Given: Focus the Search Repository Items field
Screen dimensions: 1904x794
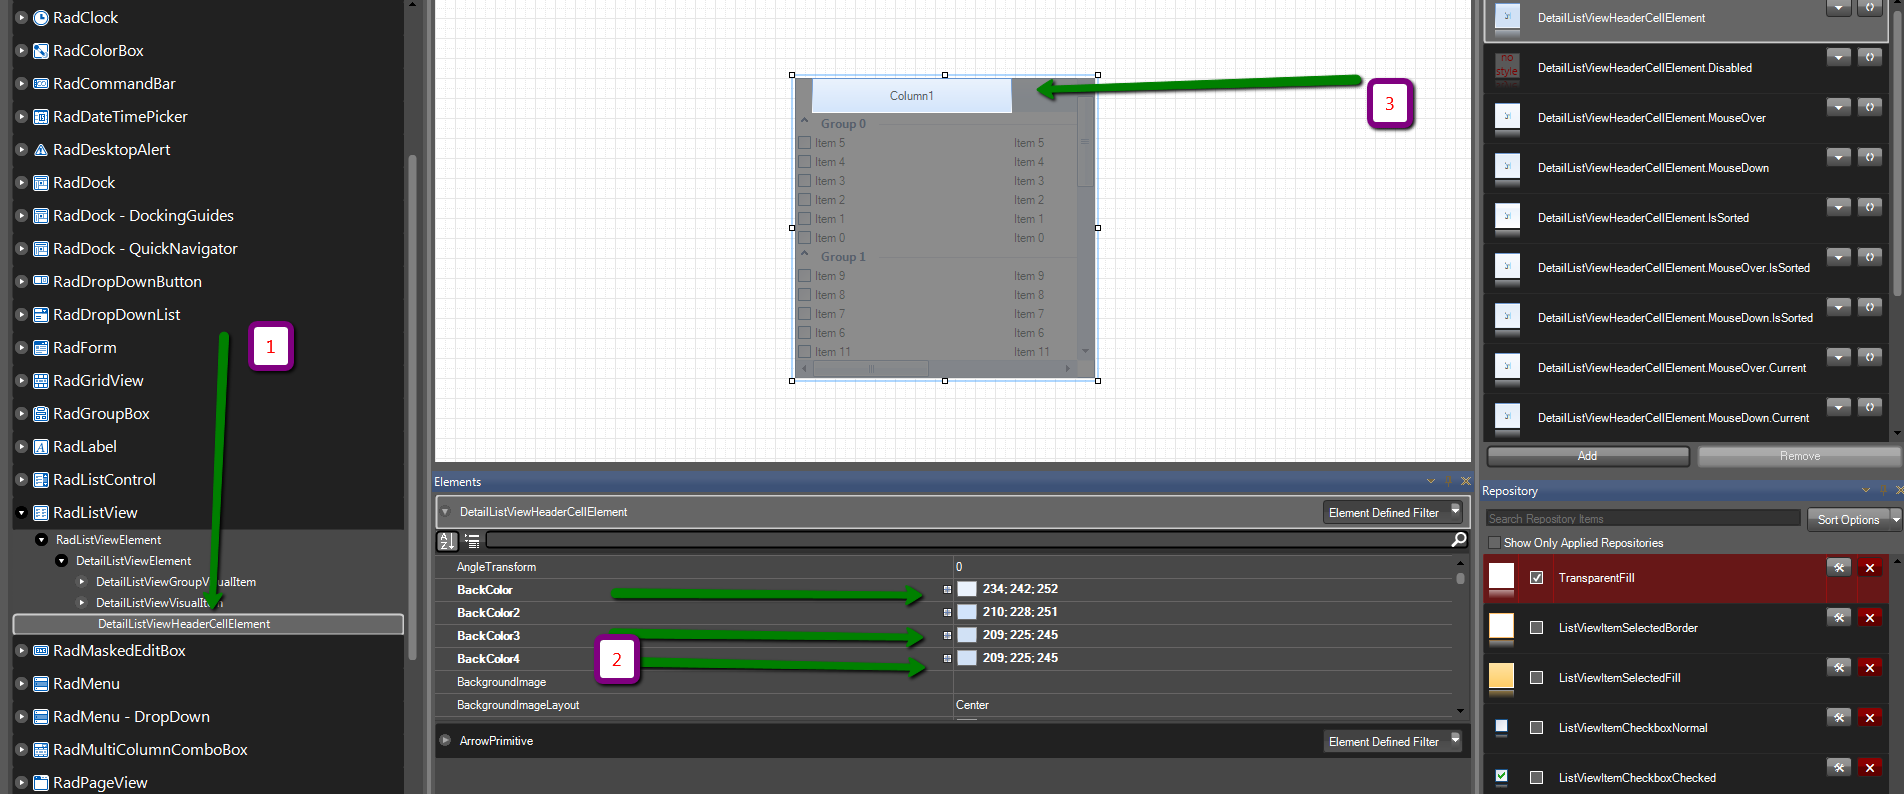Looking at the screenshot, I should (1644, 518).
